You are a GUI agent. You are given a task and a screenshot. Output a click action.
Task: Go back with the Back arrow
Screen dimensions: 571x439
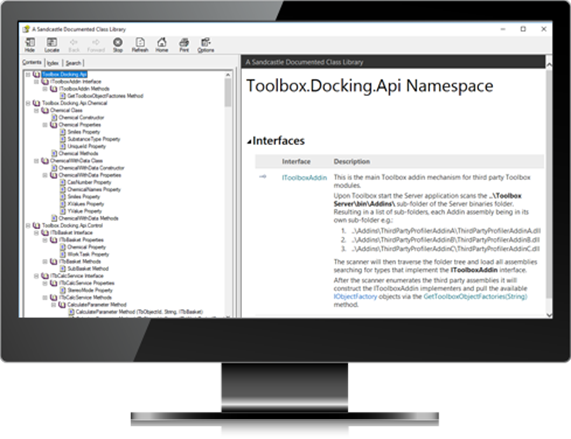pyautogui.click(x=74, y=45)
